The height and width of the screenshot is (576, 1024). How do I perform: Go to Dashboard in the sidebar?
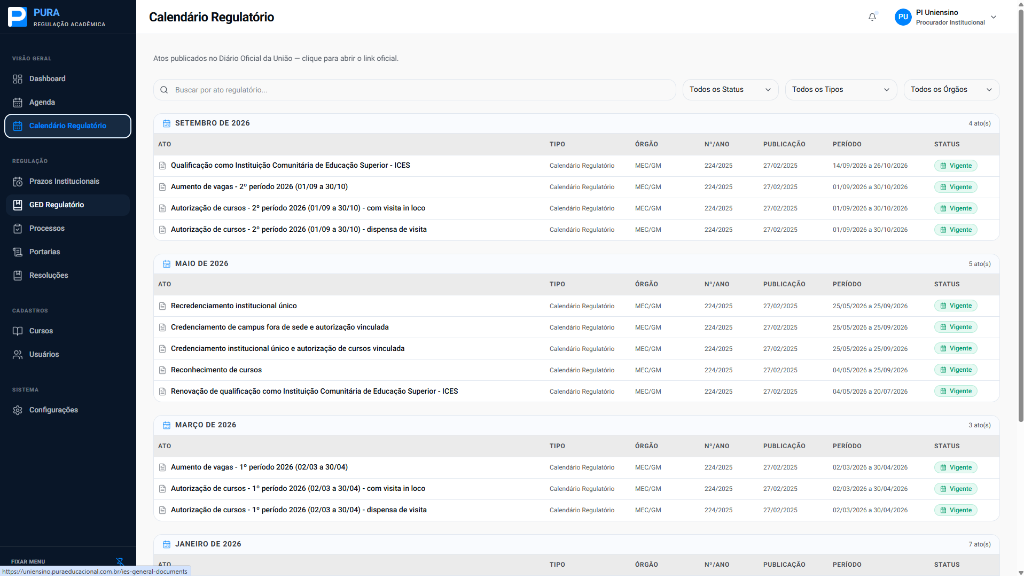coord(68,79)
